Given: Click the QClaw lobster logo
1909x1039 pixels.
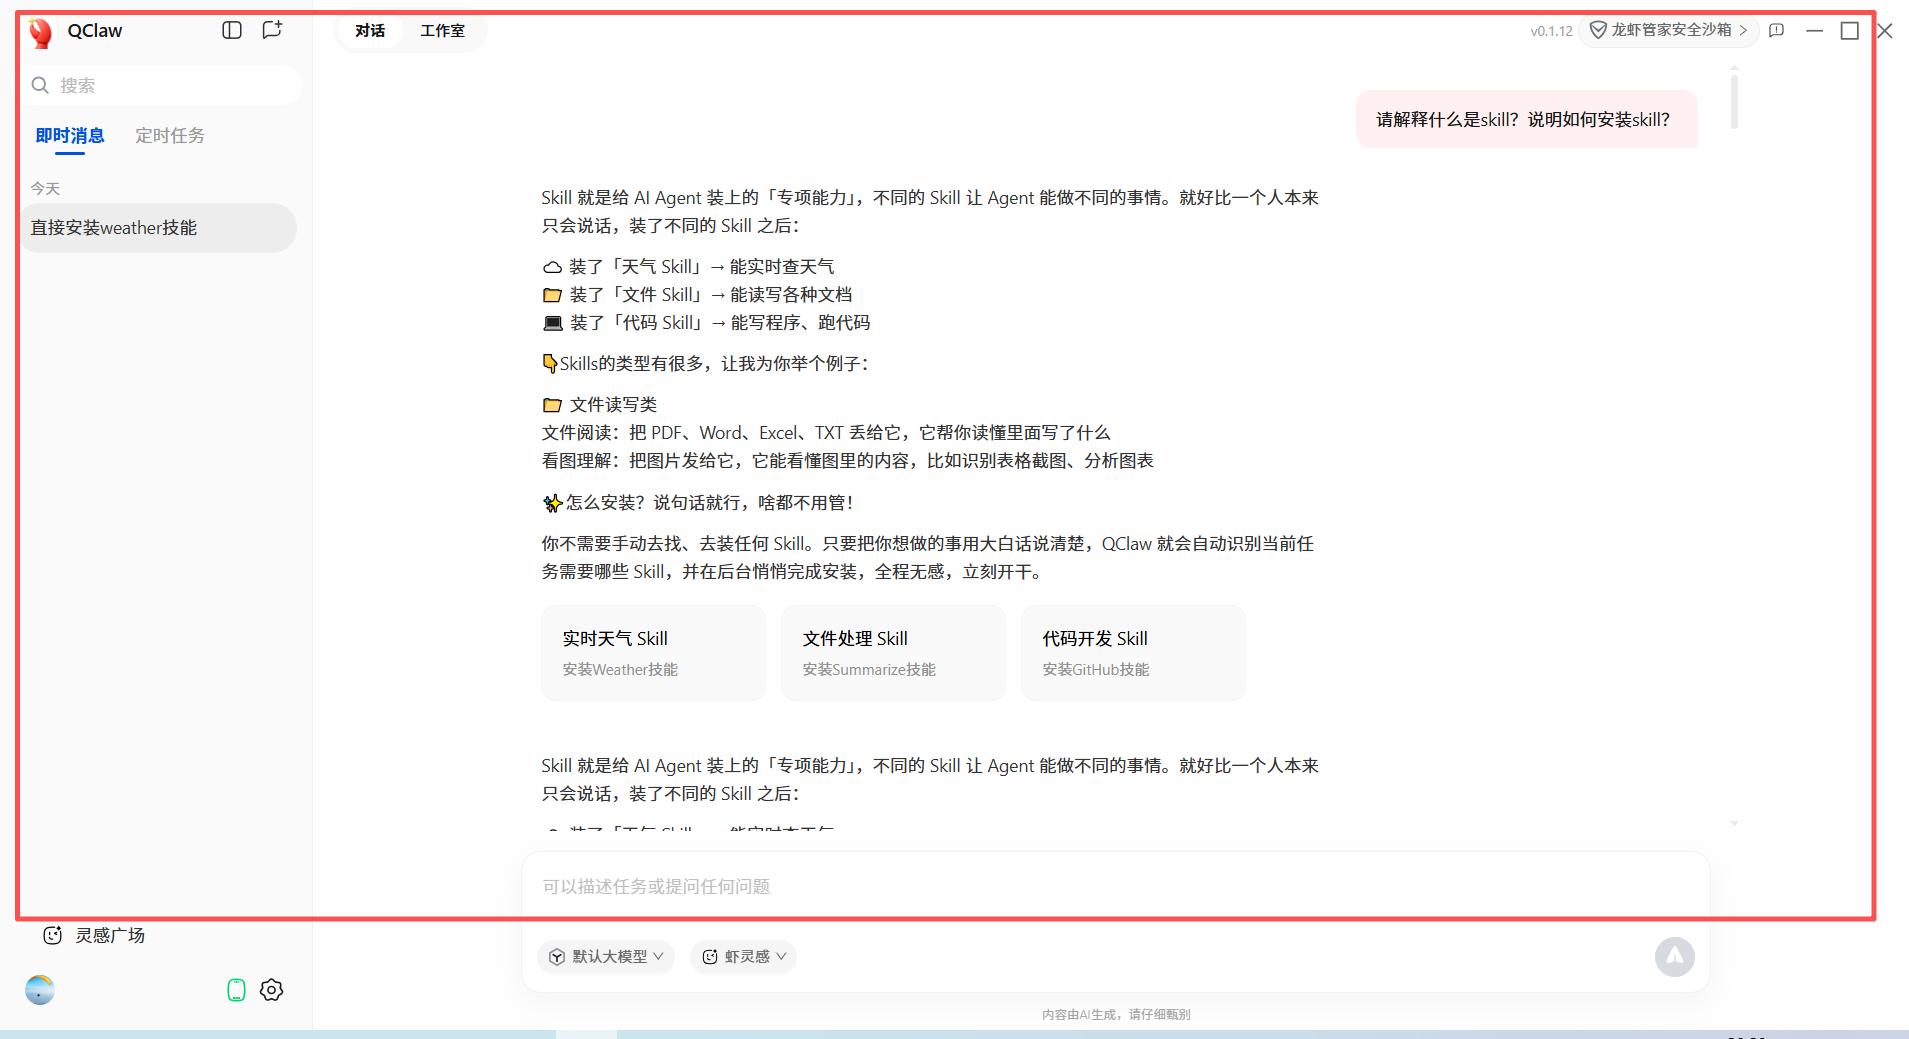Looking at the screenshot, I should [41, 32].
